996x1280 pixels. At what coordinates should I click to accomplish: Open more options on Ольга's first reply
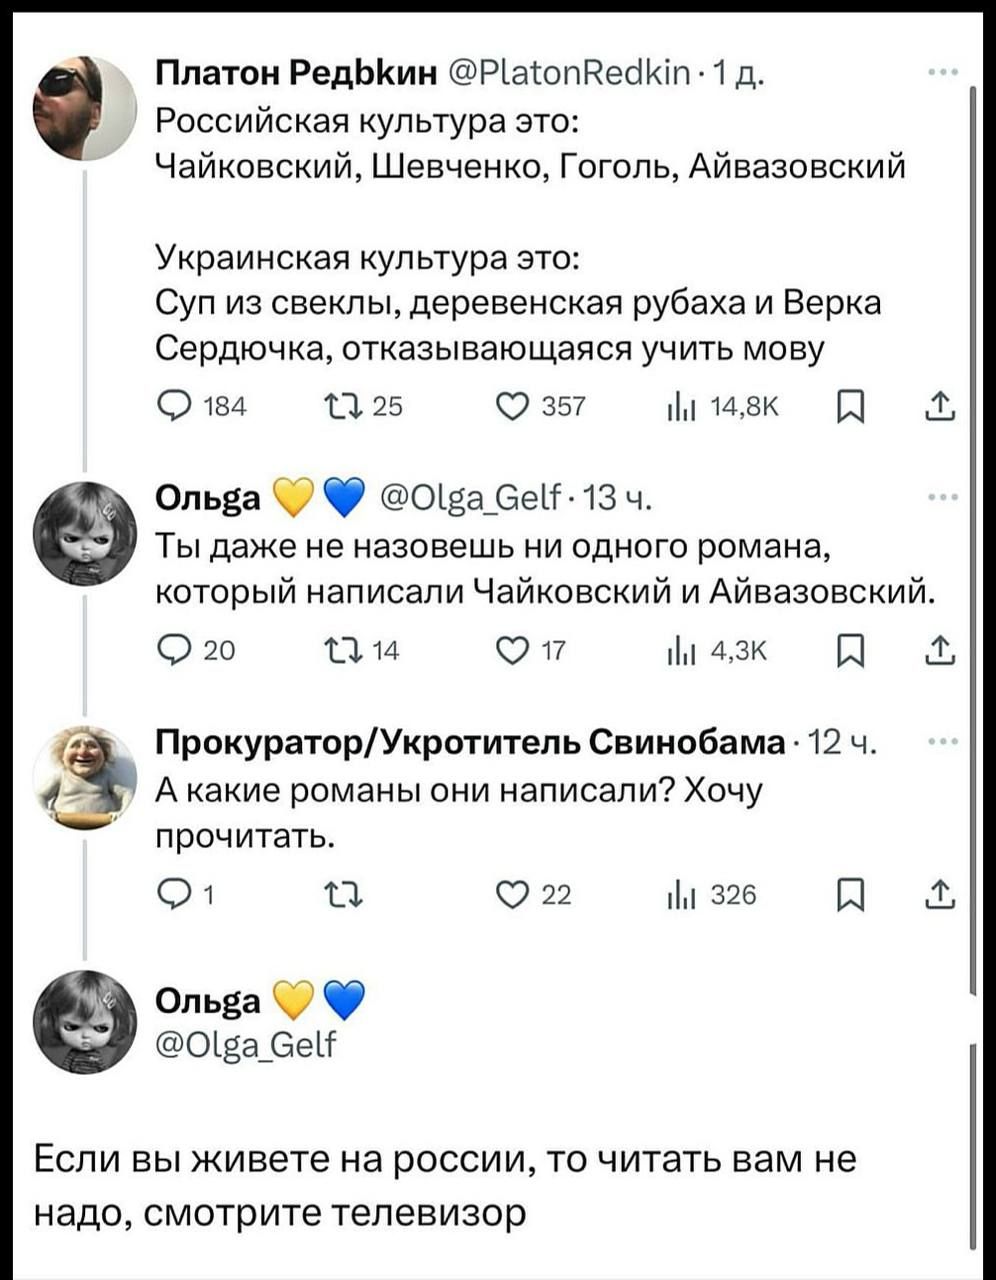(941, 497)
